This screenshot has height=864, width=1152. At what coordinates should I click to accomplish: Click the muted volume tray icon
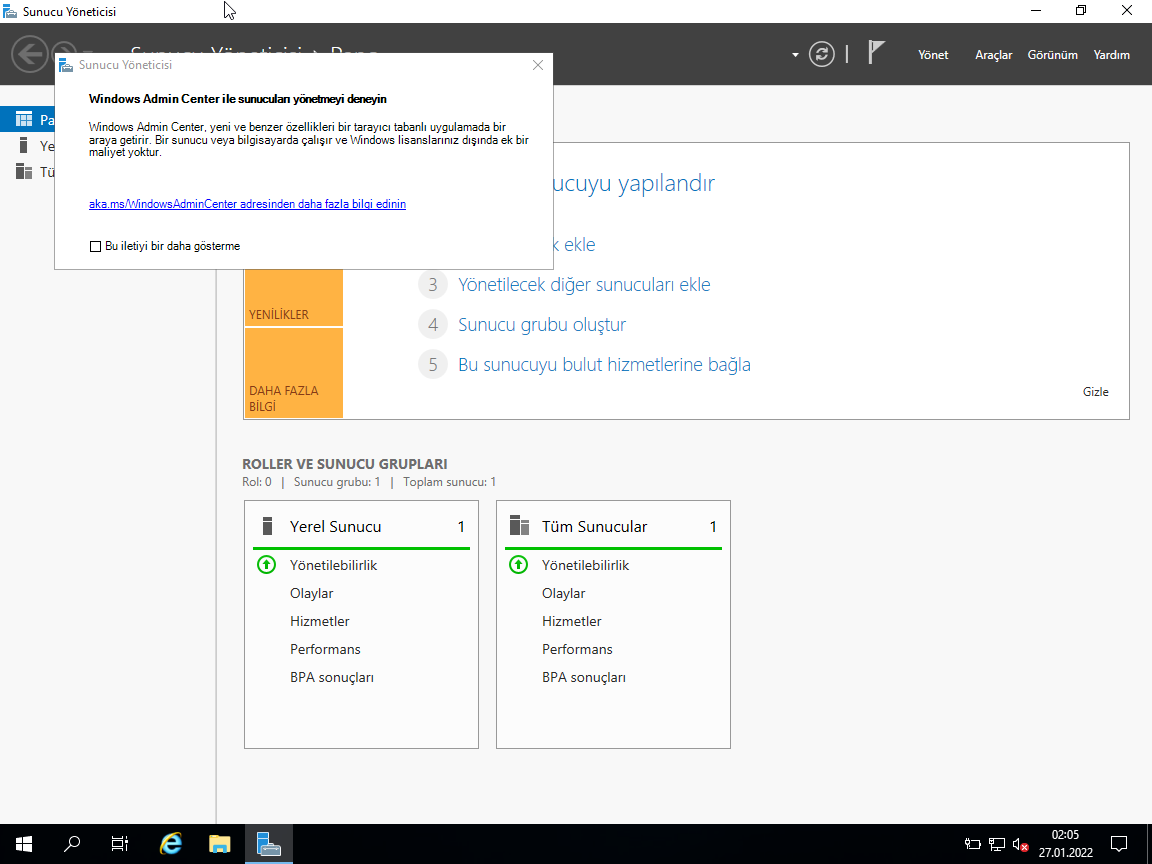[x=1021, y=844]
